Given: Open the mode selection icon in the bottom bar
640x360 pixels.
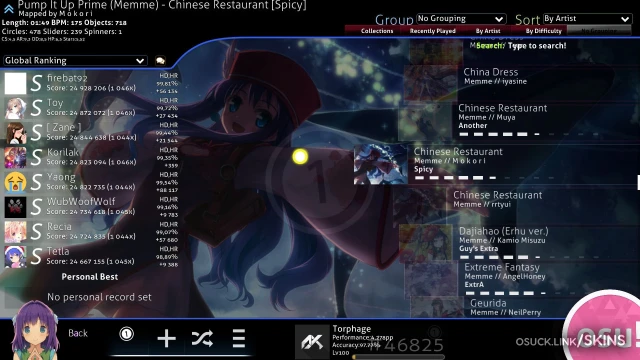Looking at the screenshot, I should (127, 334).
